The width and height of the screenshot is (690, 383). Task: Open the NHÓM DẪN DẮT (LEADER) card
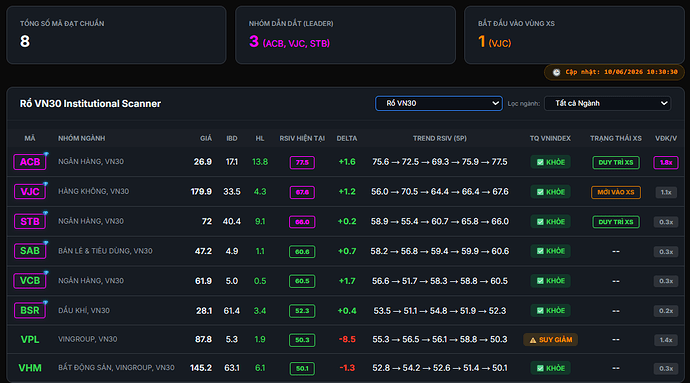click(345, 35)
